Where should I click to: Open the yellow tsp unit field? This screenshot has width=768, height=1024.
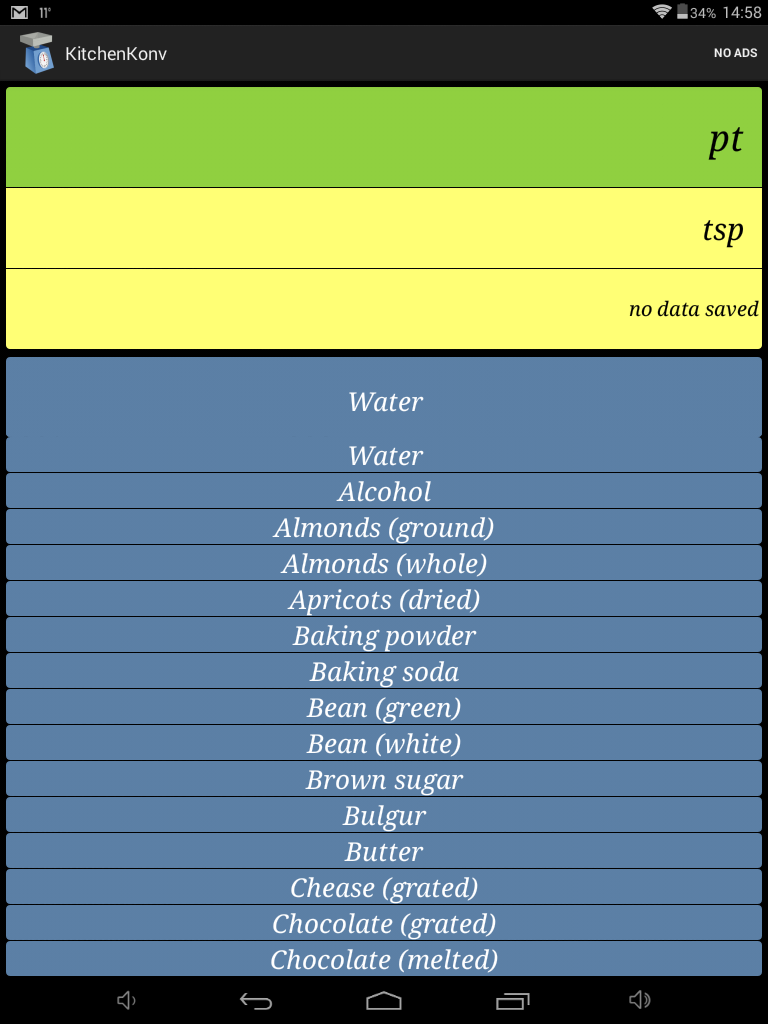384,229
